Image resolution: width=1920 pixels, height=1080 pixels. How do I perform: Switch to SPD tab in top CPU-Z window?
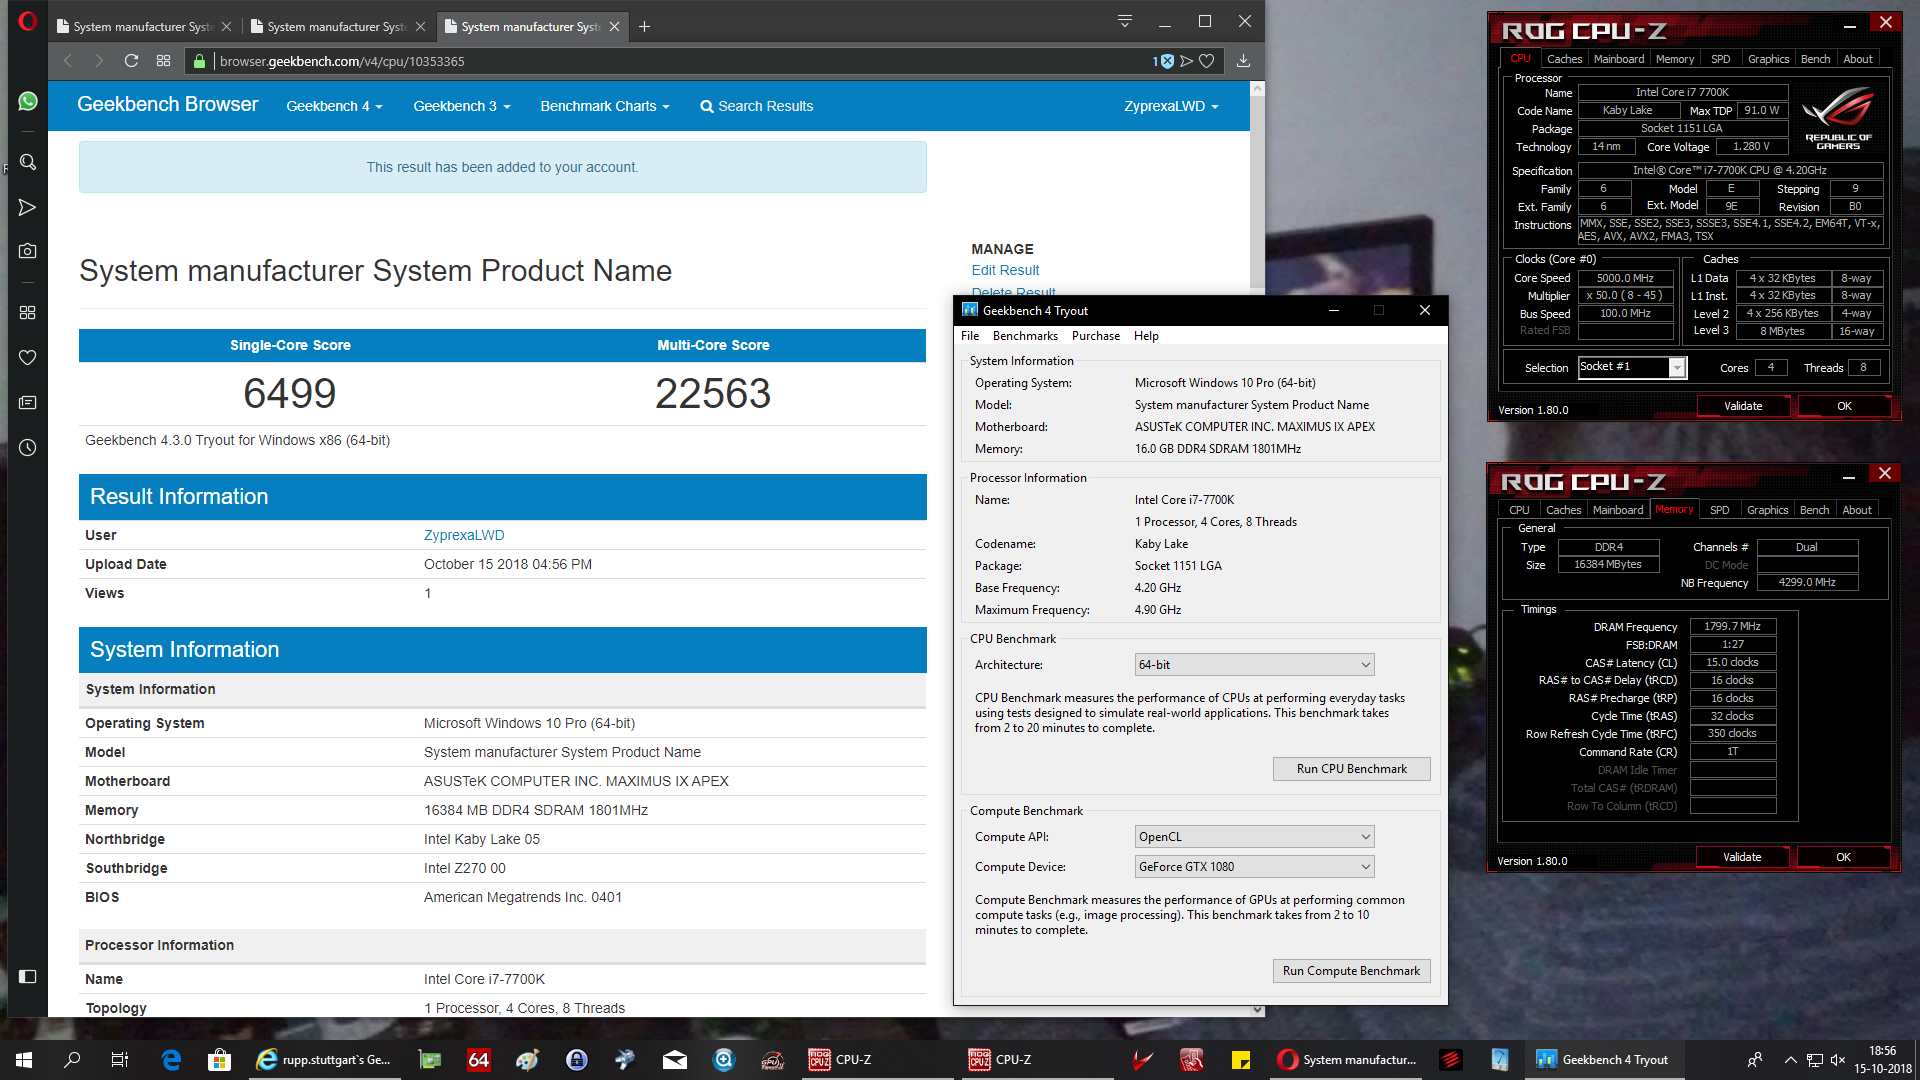coord(1720,59)
